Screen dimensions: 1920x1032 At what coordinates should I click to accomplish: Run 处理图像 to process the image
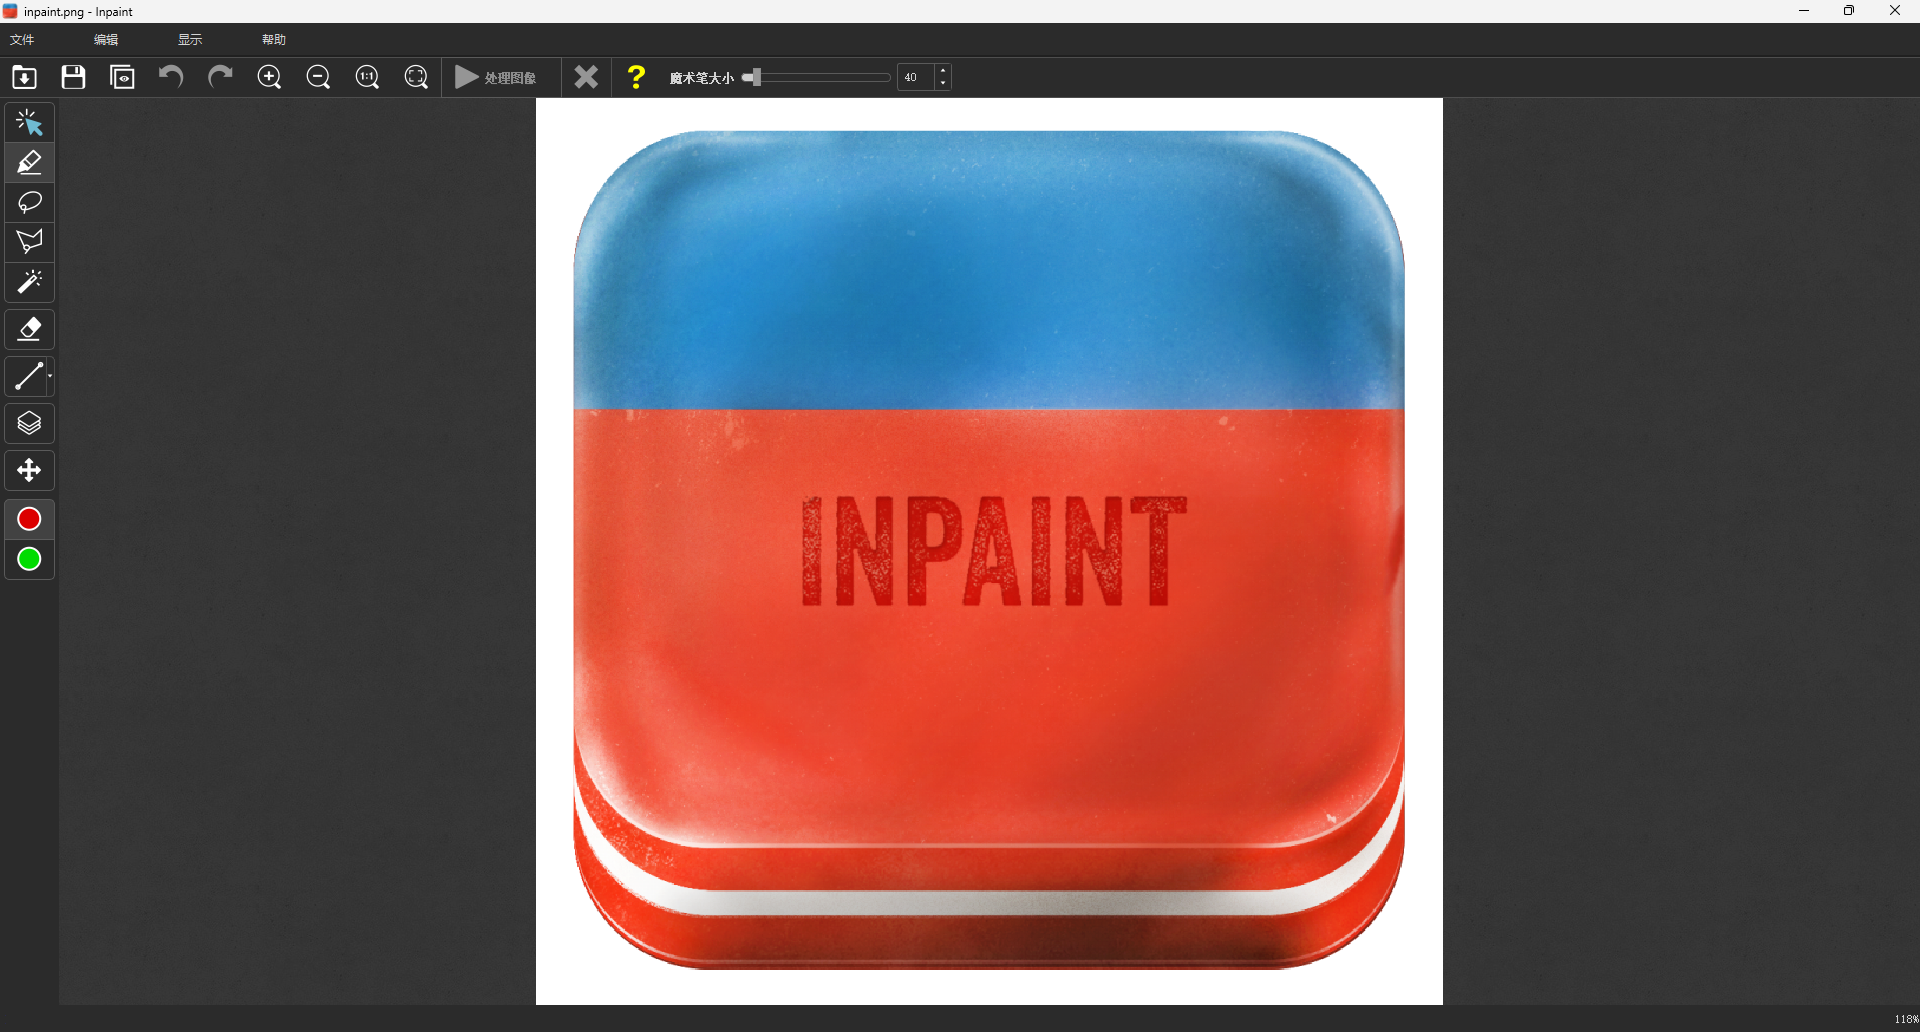(497, 77)
